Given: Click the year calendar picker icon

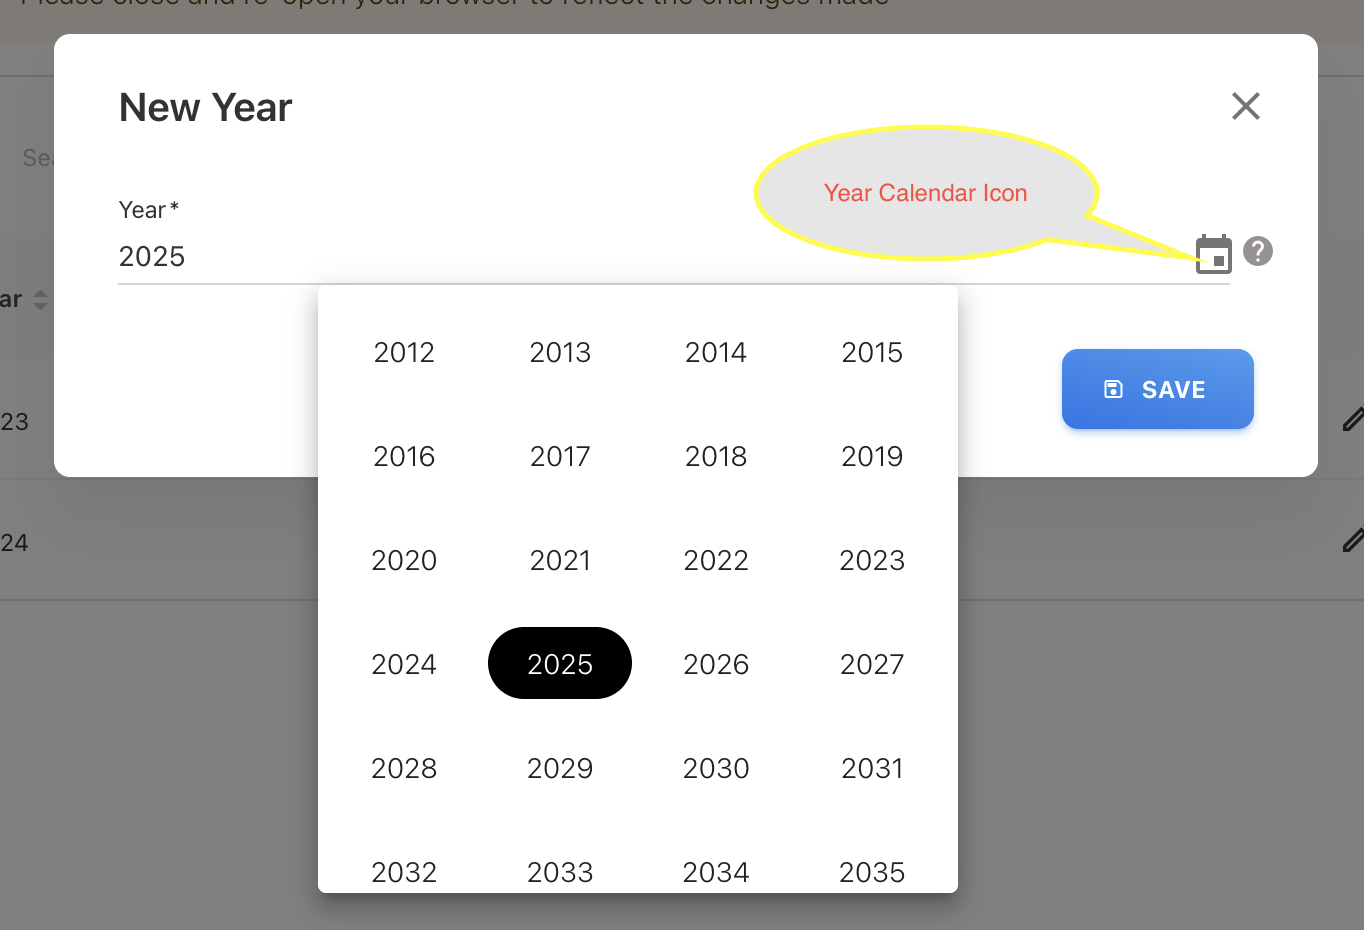Looking at the screenshot, I should pyautogui.click(x=1213, y=254).
